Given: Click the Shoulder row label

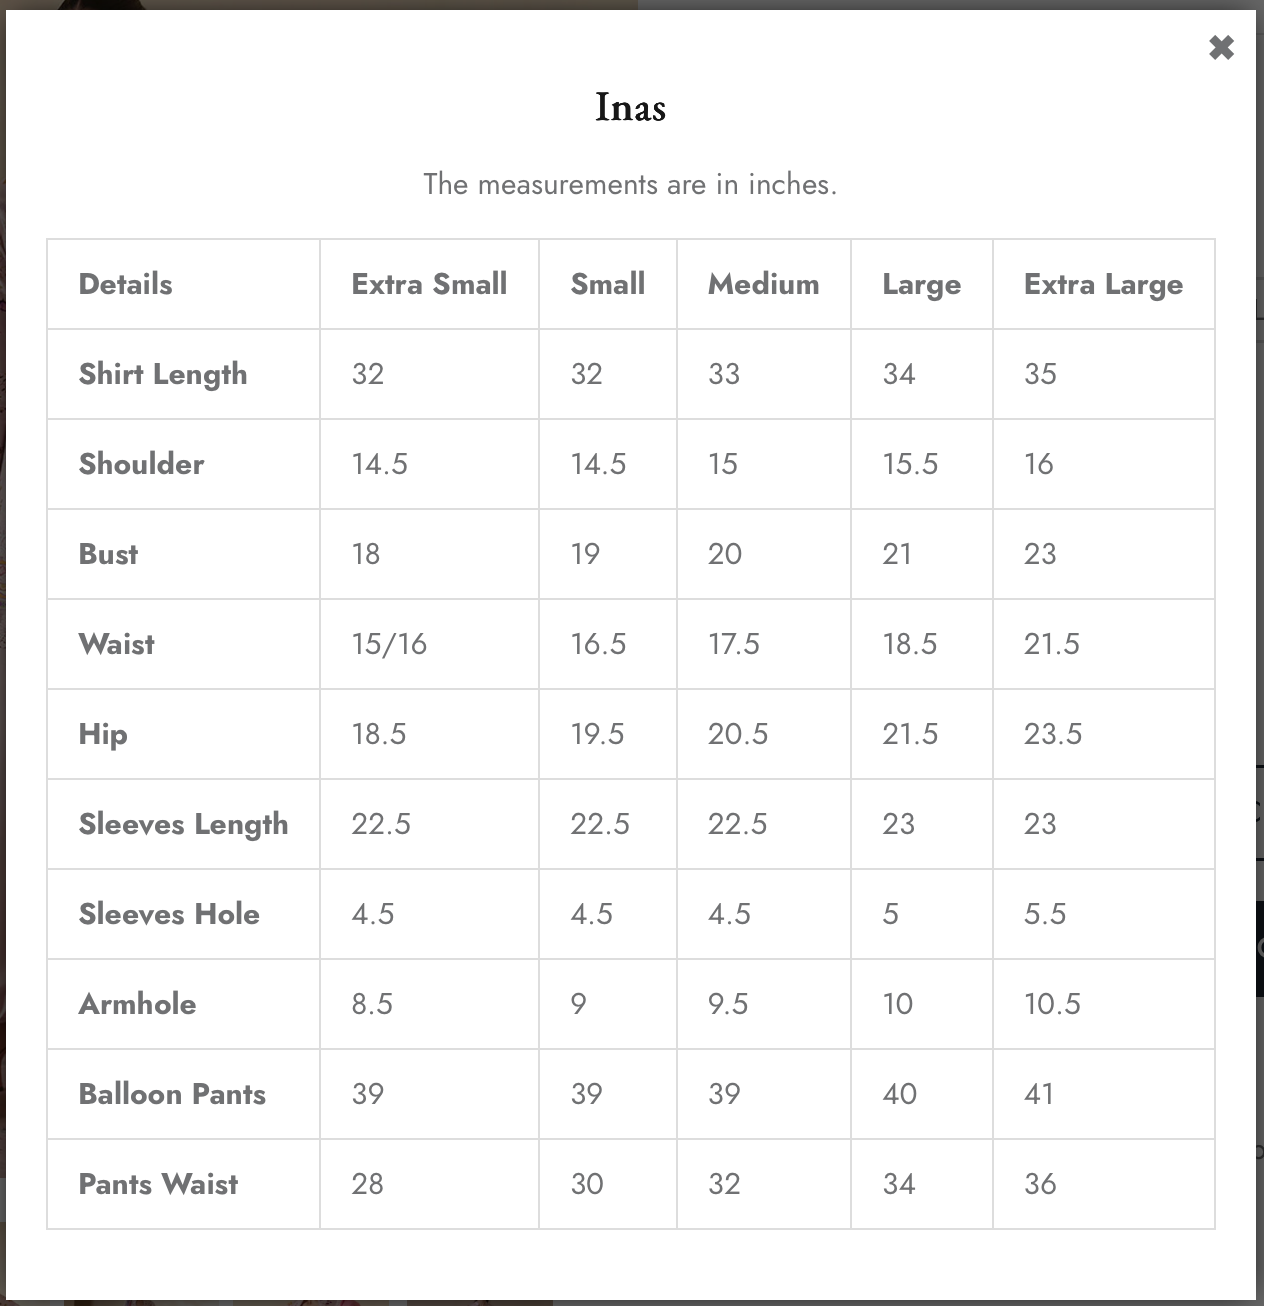Looking at the screenshot, I should 141,464.
